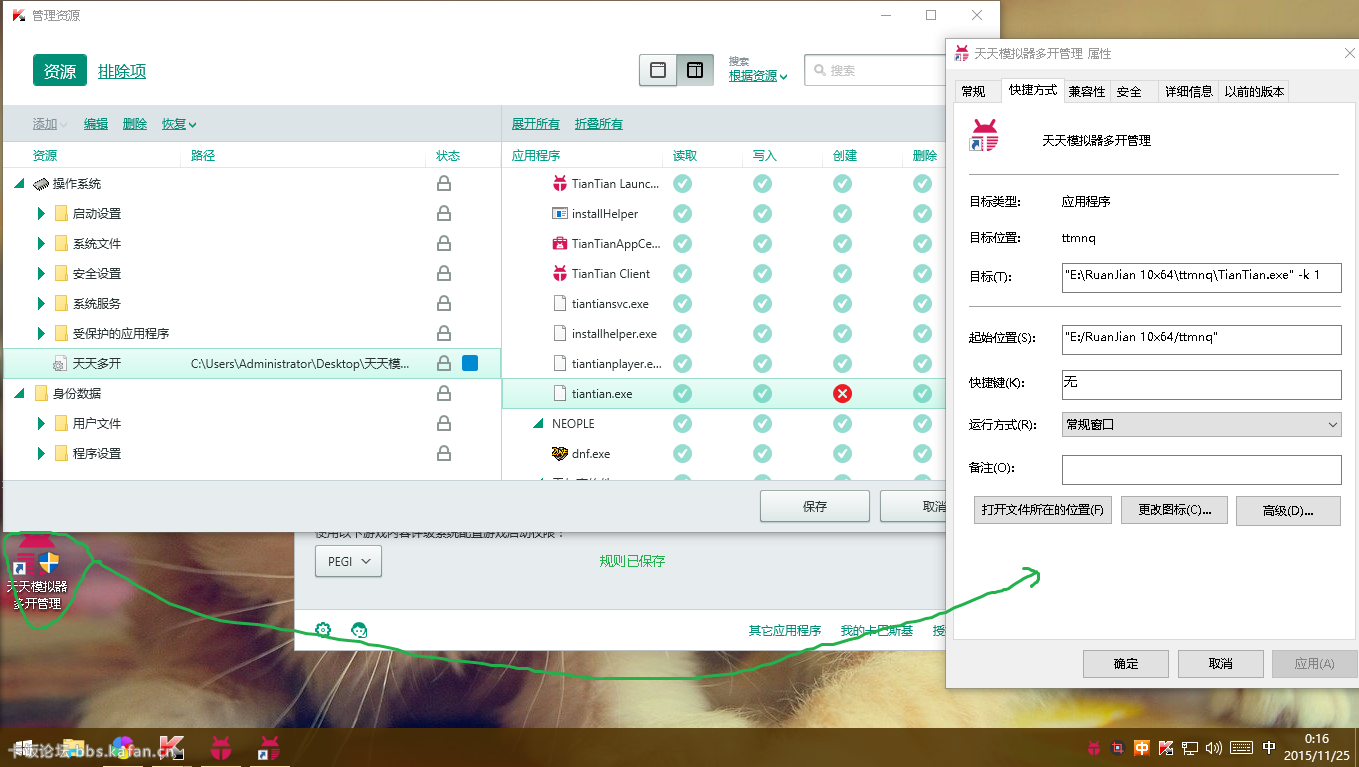1359x767 pixels.
Task: Open Kaspersky from the taskbar
Action: coord(171,748)
